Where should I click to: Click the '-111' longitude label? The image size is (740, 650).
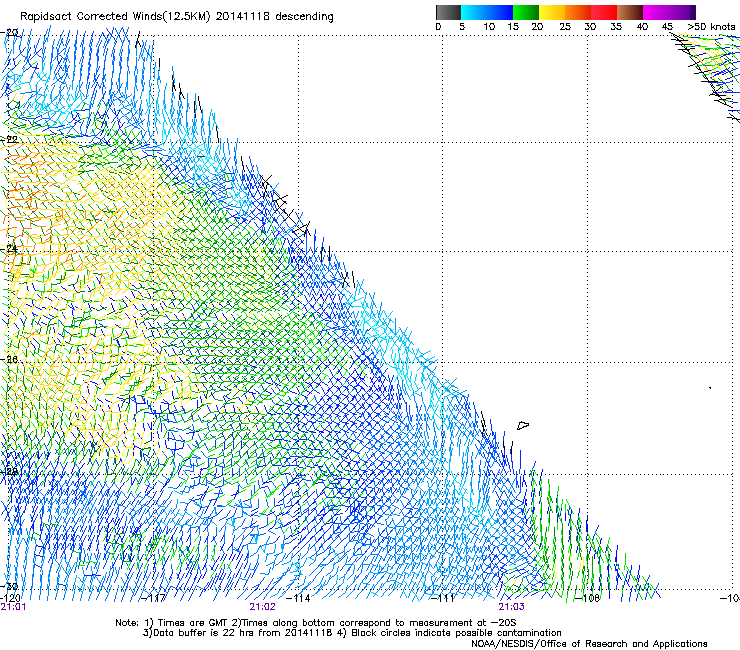tap(443, 598)
